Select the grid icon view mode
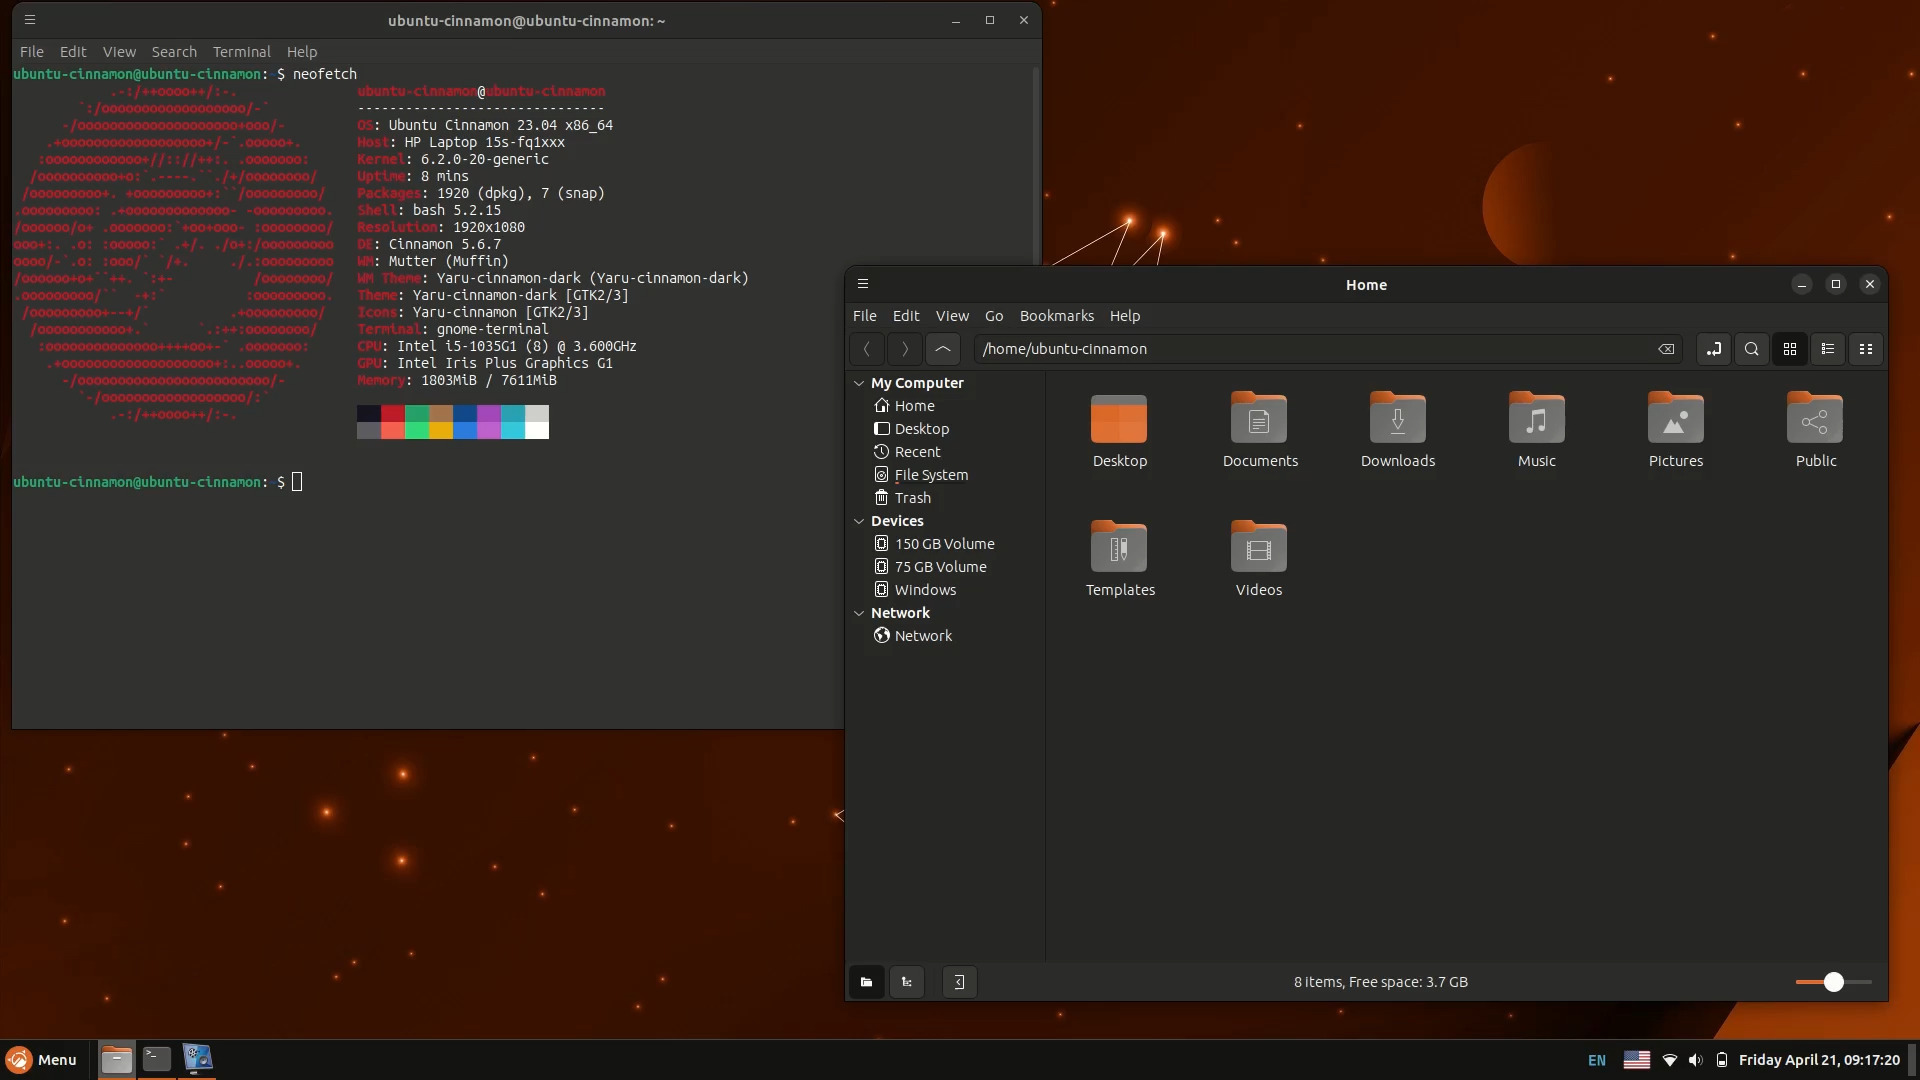 (x=1790, y=348)
